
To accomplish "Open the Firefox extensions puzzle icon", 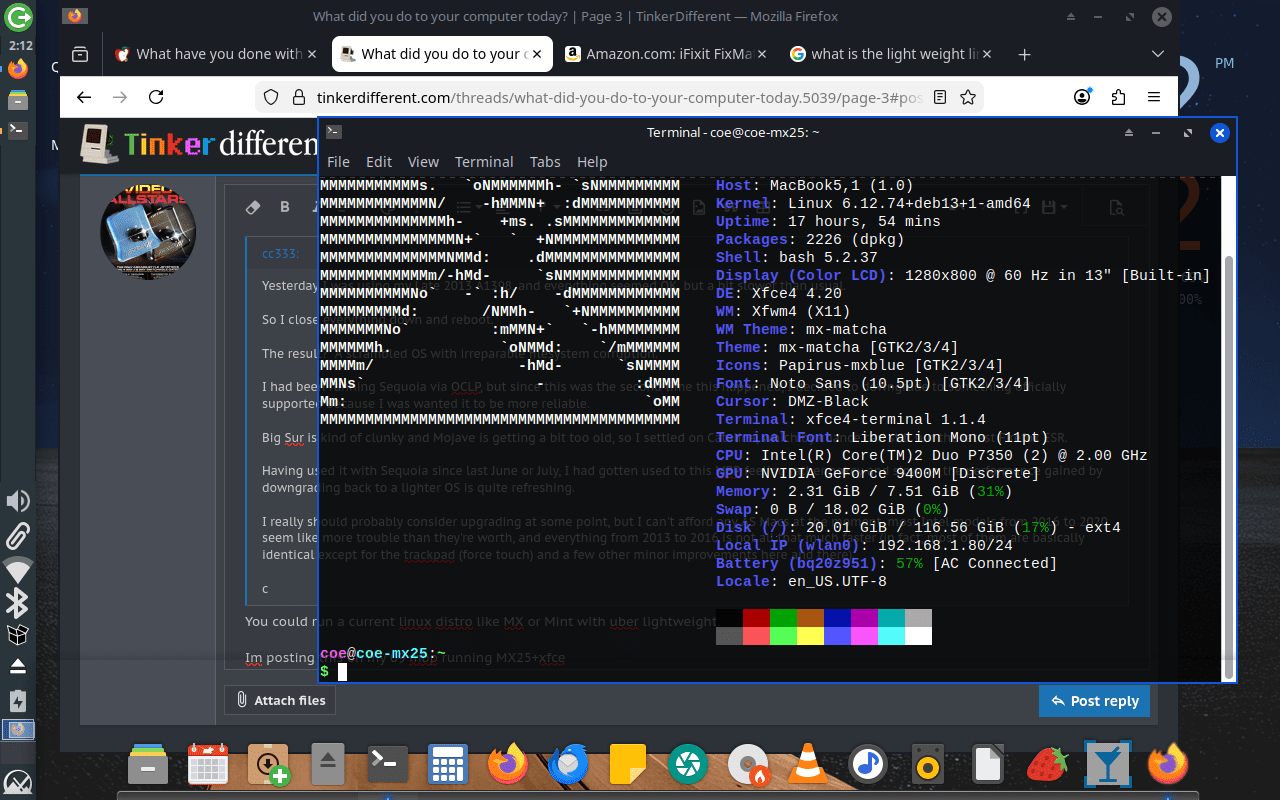I will click(x=1118, y=97).
